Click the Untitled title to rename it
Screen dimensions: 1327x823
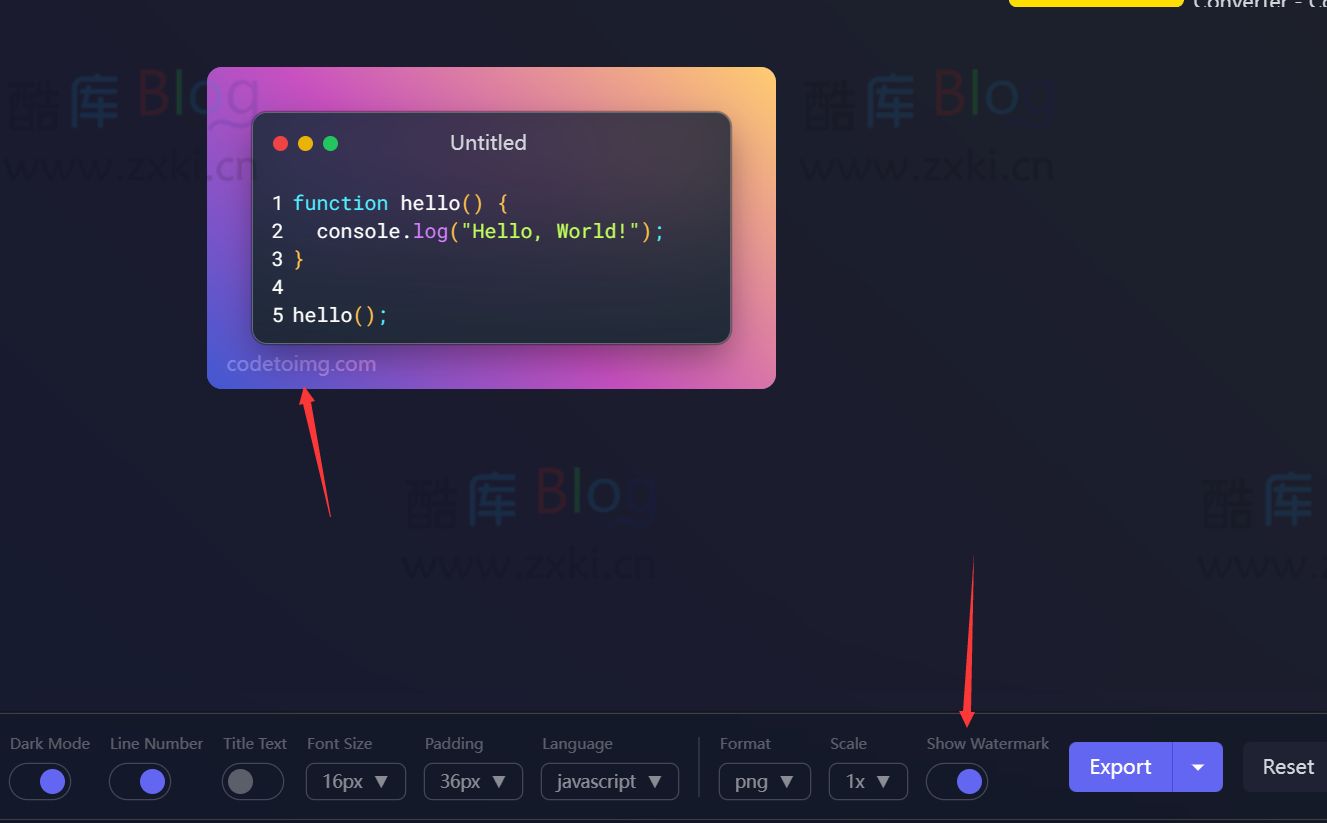488,143
